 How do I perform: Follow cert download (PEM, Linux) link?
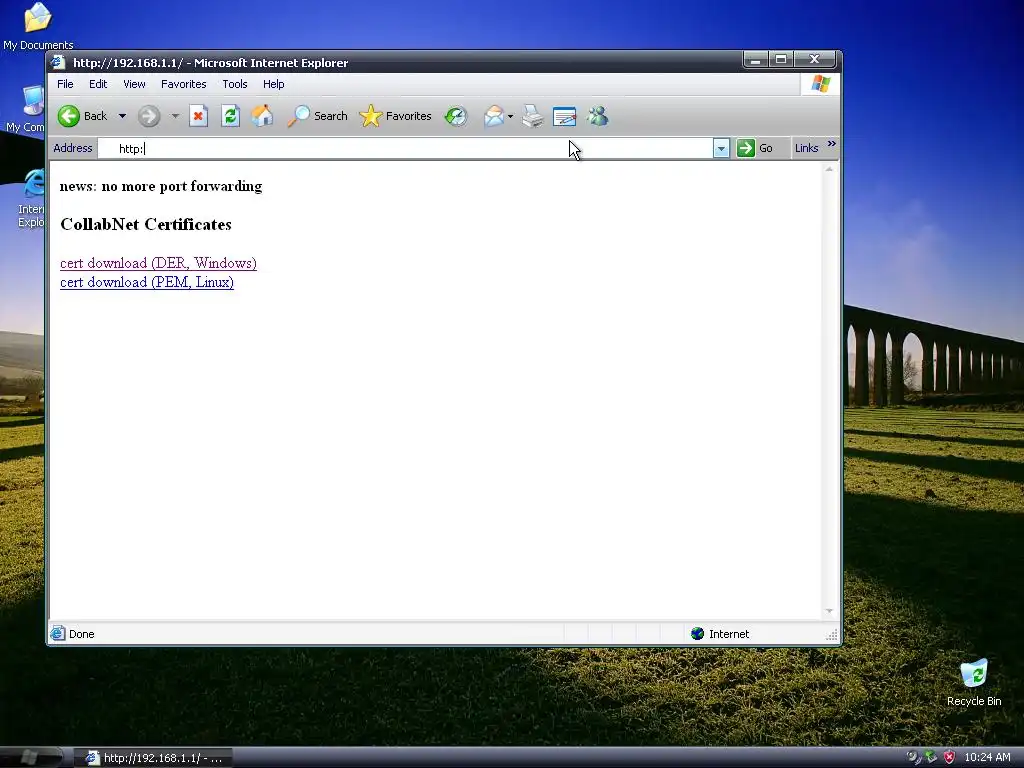pos(147,282)
